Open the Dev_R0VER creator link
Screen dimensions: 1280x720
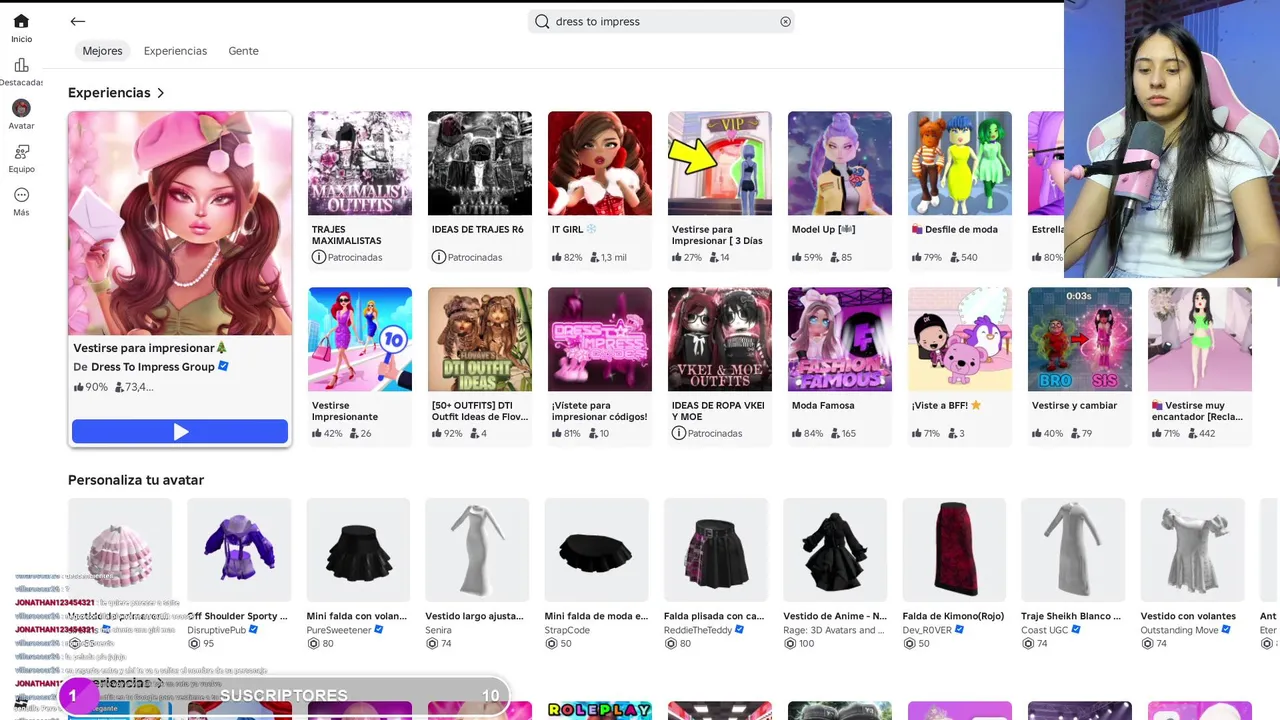927,630
